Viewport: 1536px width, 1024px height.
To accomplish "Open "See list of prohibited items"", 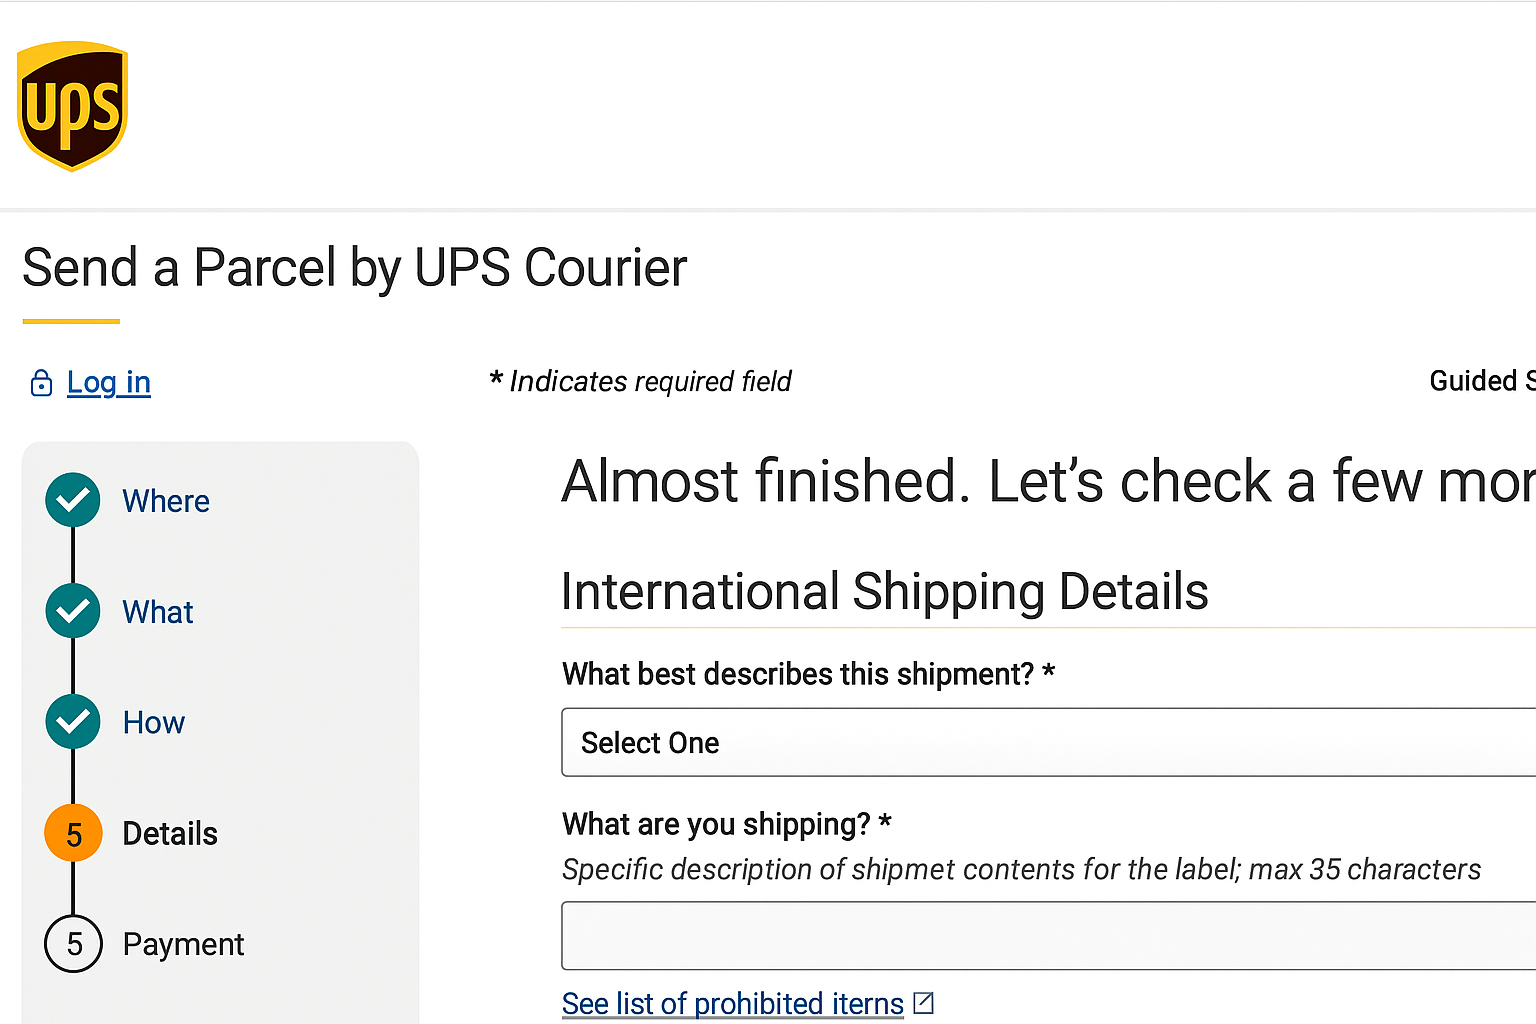I will [732, 1003].
